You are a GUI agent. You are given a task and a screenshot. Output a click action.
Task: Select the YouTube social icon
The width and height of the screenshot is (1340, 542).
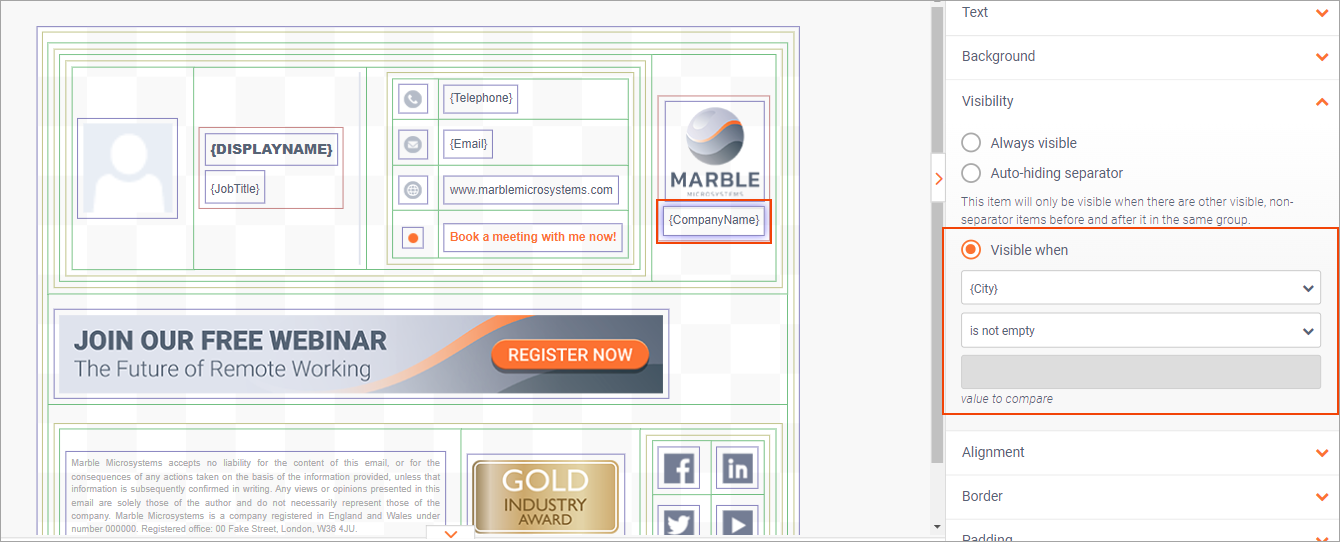pos(737,522)
